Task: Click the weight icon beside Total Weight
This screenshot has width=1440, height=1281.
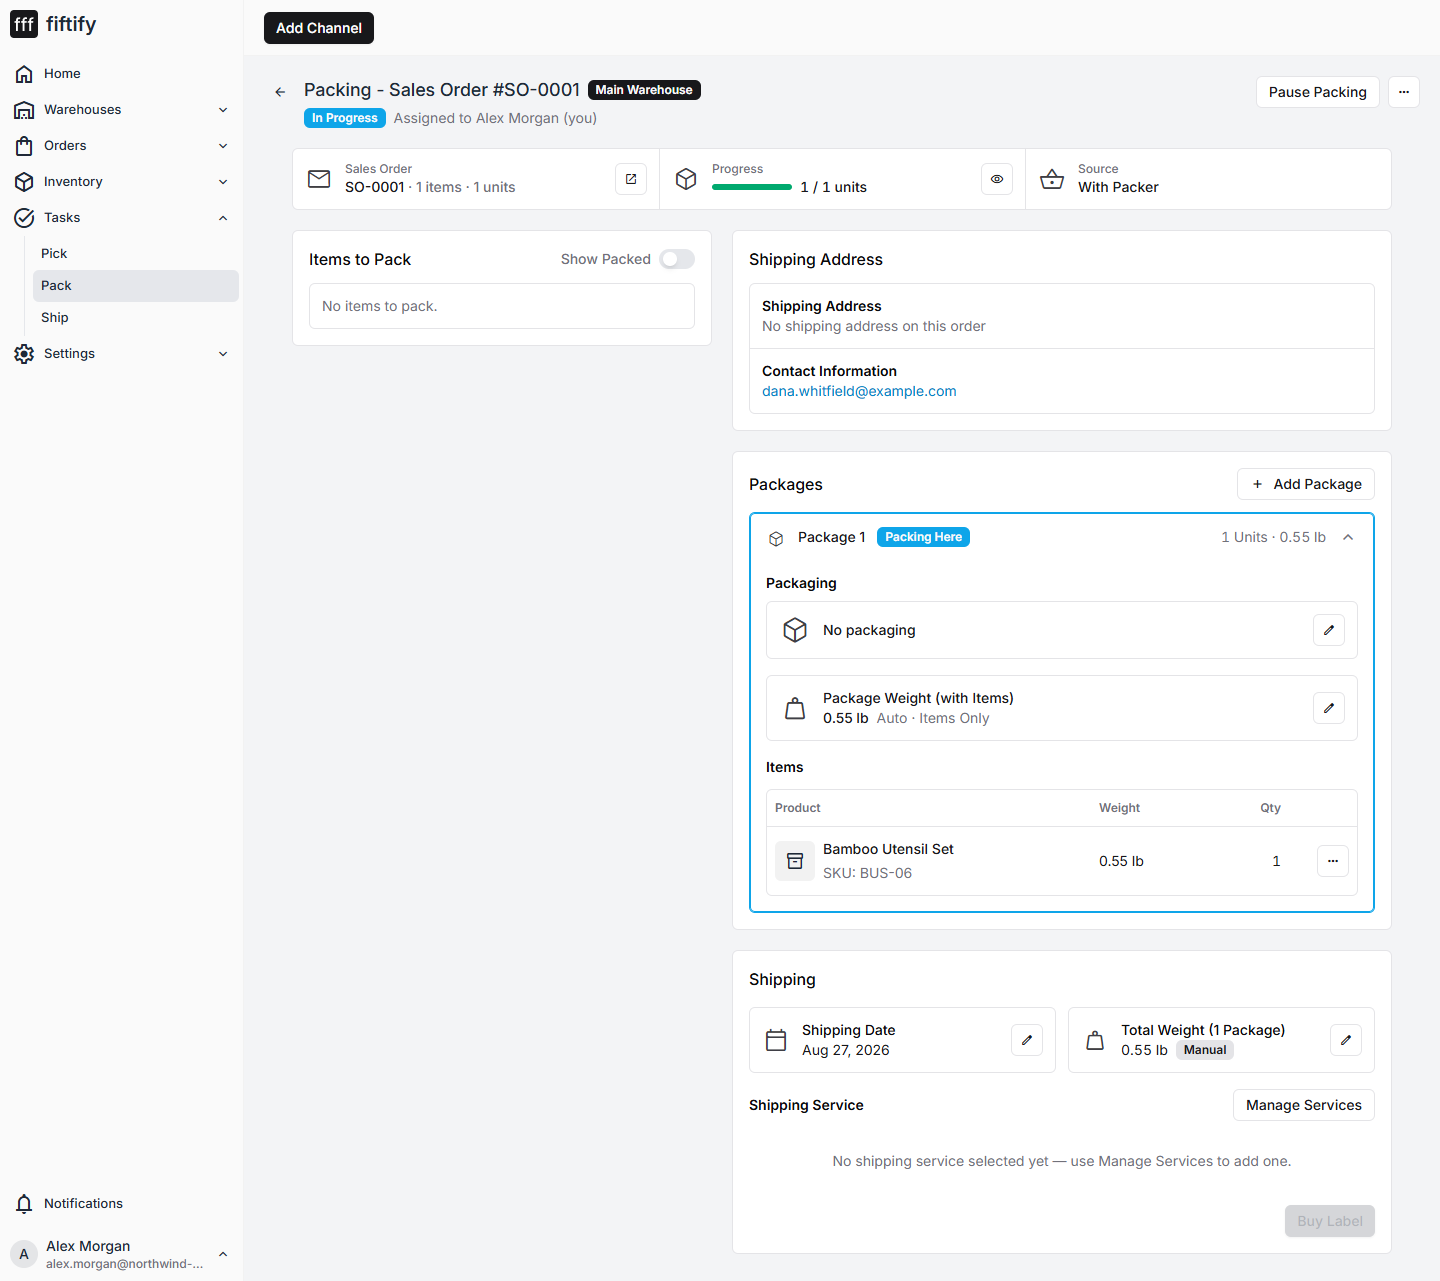Action: pos(1095,1040)
